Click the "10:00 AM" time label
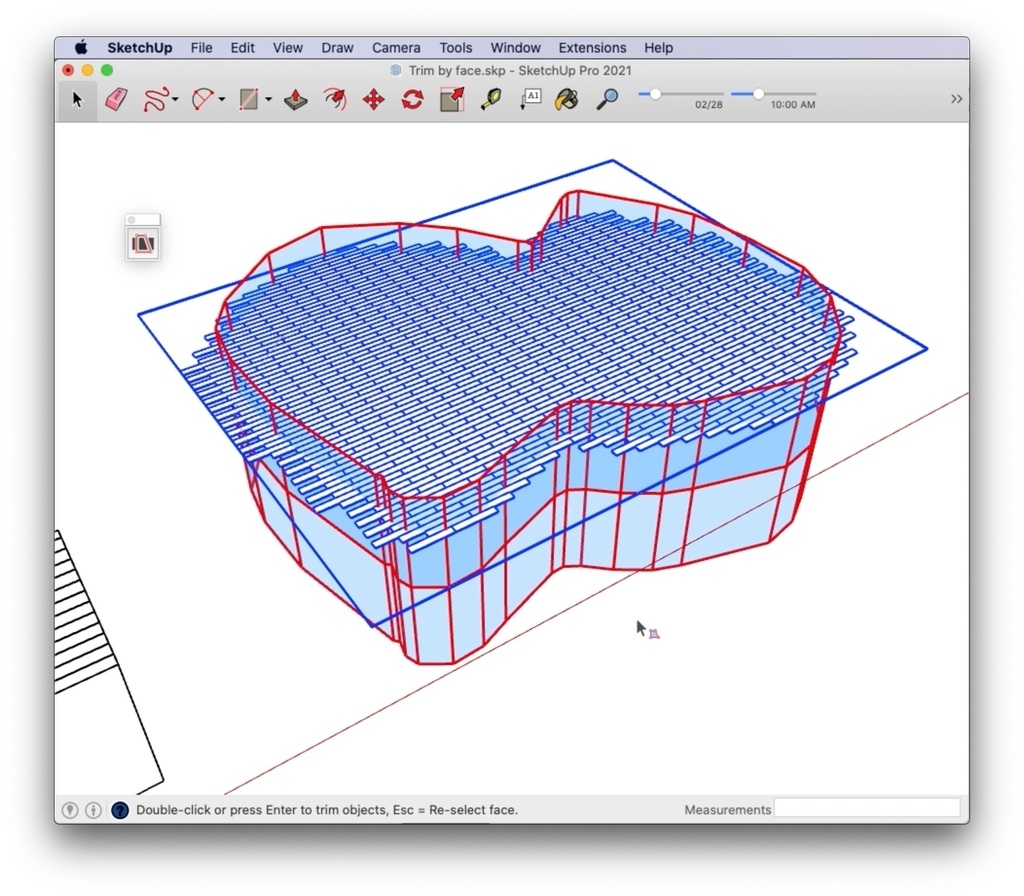This screenshot has height=896, width=1024. tap(793, 104)
